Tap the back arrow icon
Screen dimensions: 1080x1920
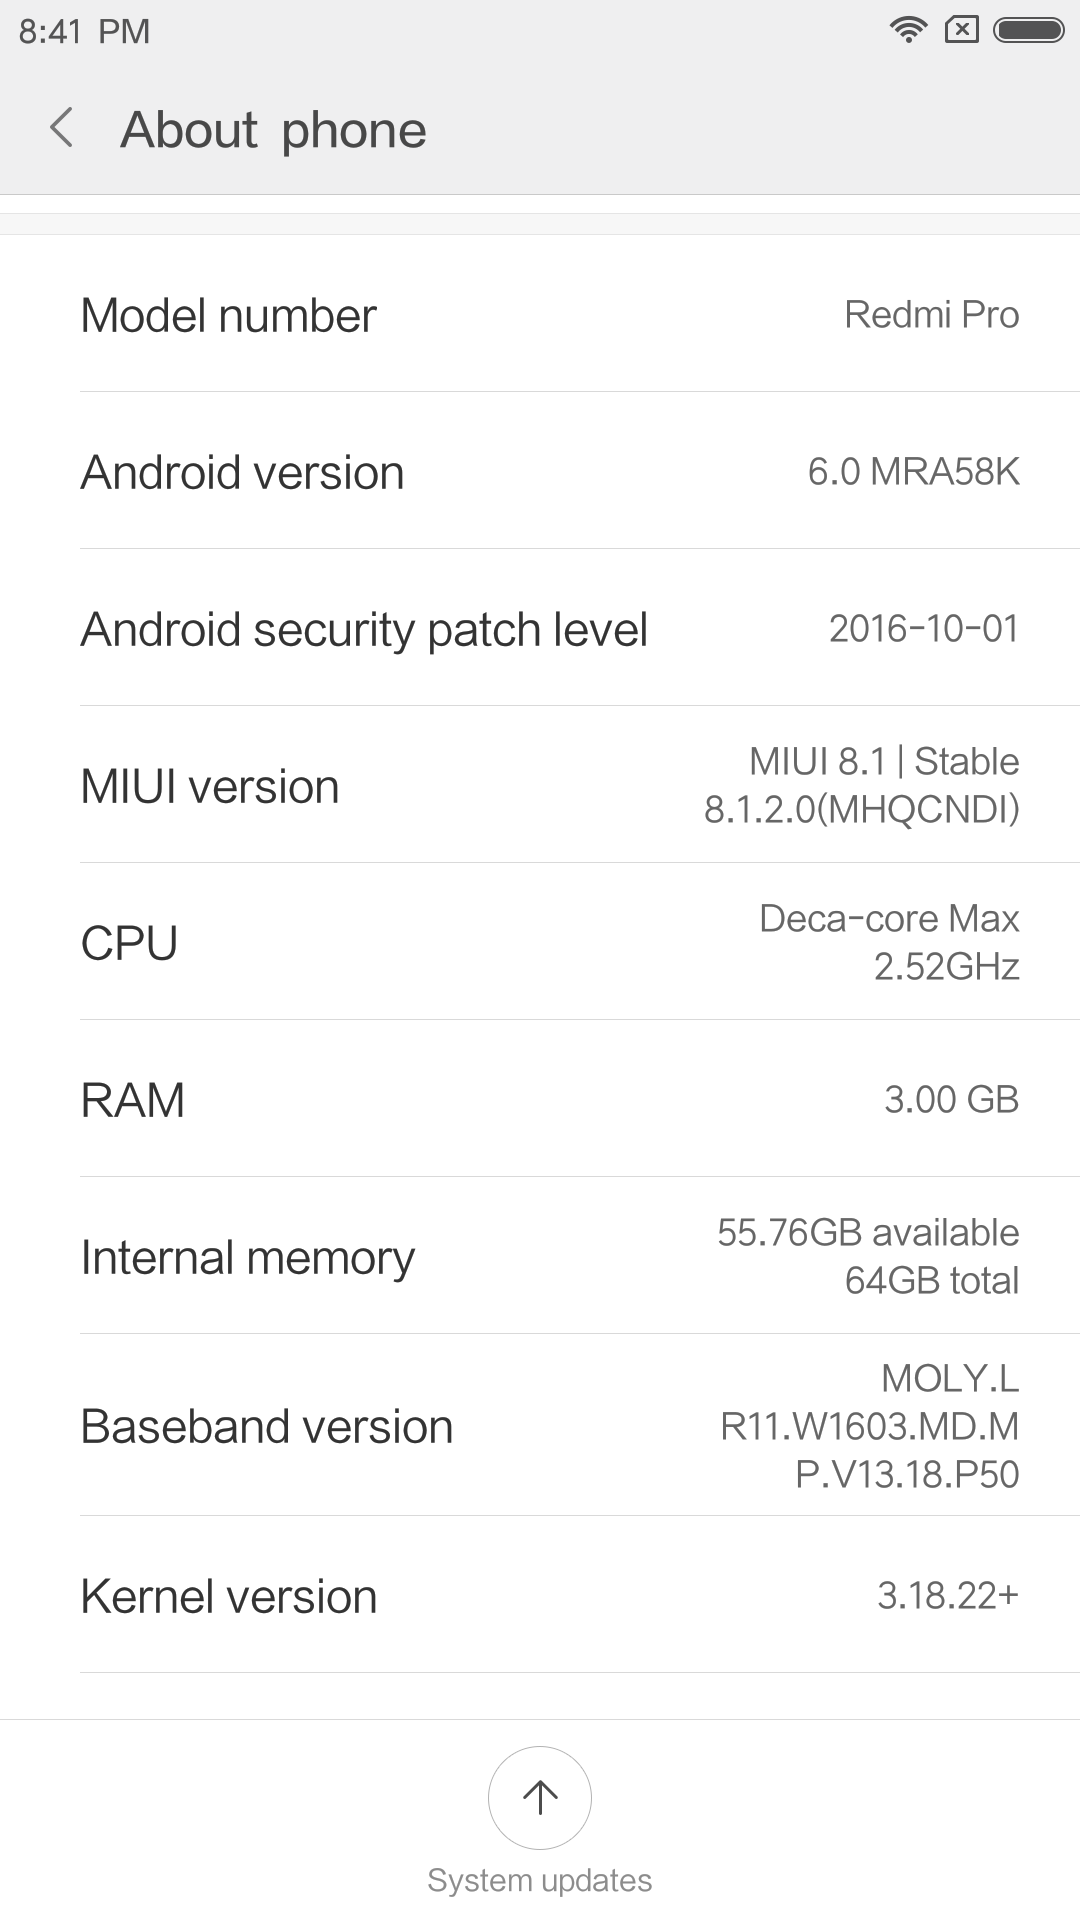(62, 129)
